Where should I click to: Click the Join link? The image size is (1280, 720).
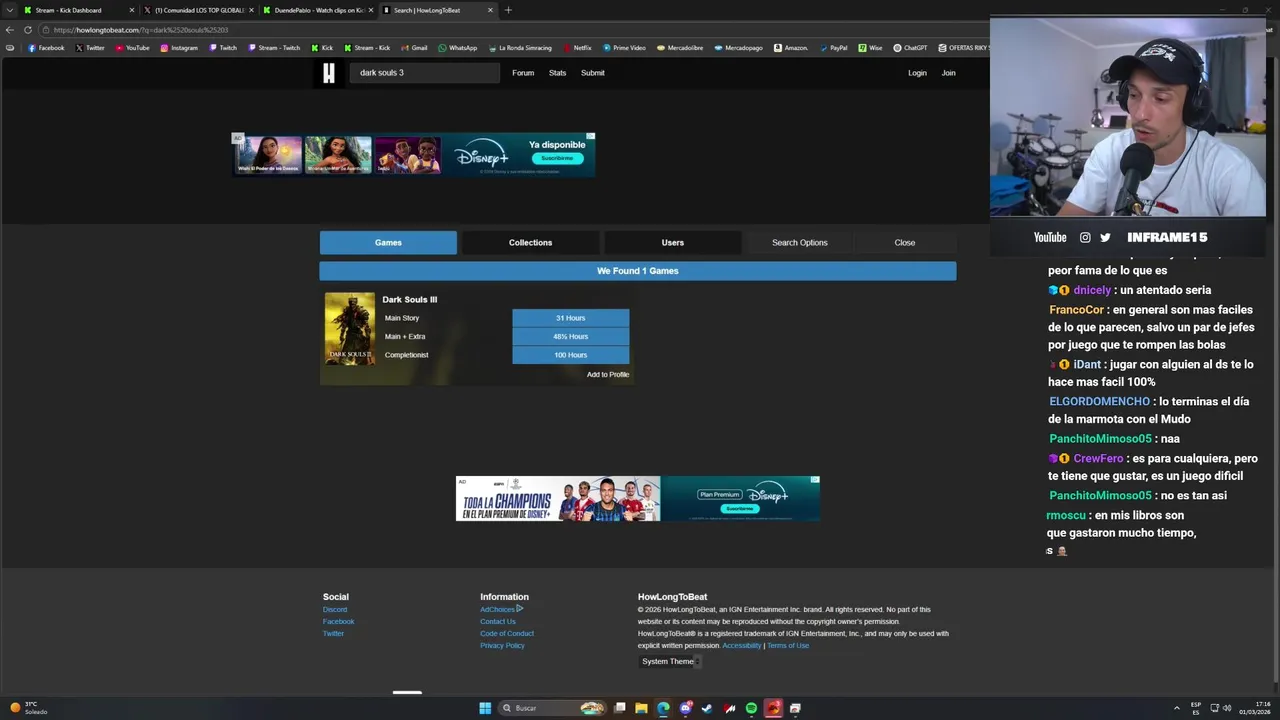coord(948,73)
